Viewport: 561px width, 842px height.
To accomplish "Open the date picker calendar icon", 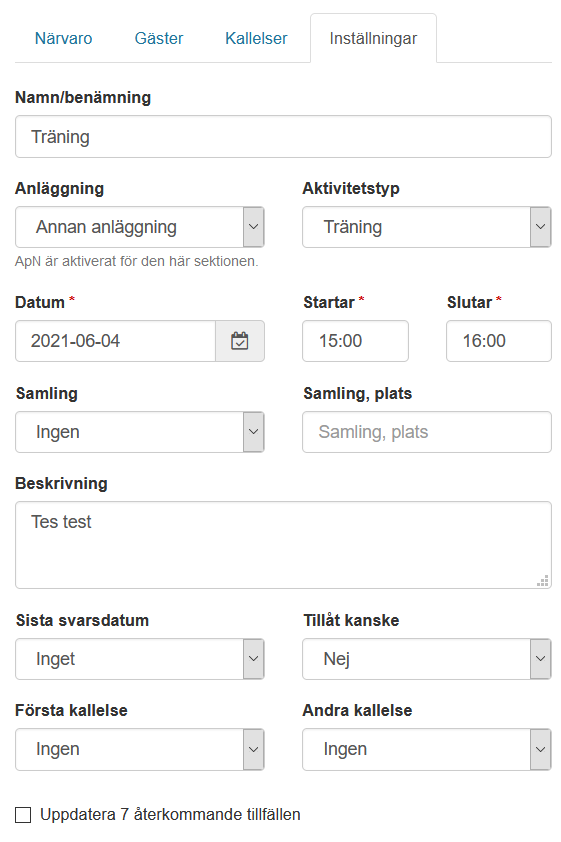I will pyautogui.click(x=239, y=341).
